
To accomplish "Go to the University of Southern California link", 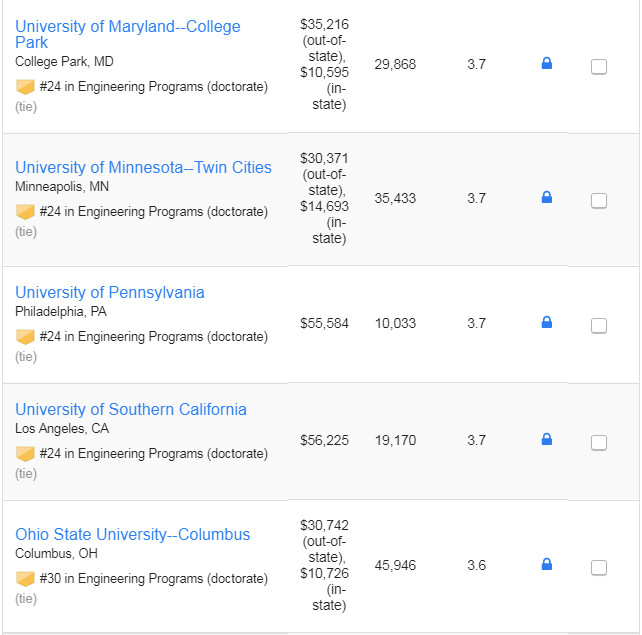I will pos(131,409).
